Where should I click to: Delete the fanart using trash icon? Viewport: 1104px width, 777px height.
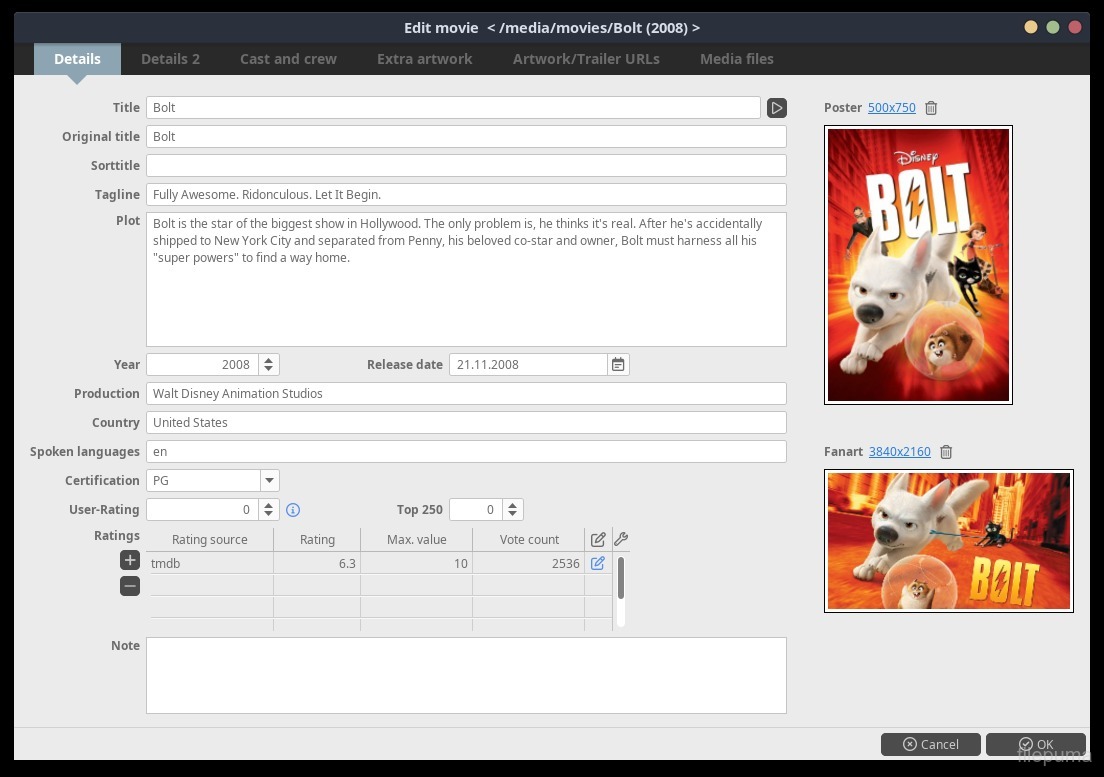click(946, 452)
